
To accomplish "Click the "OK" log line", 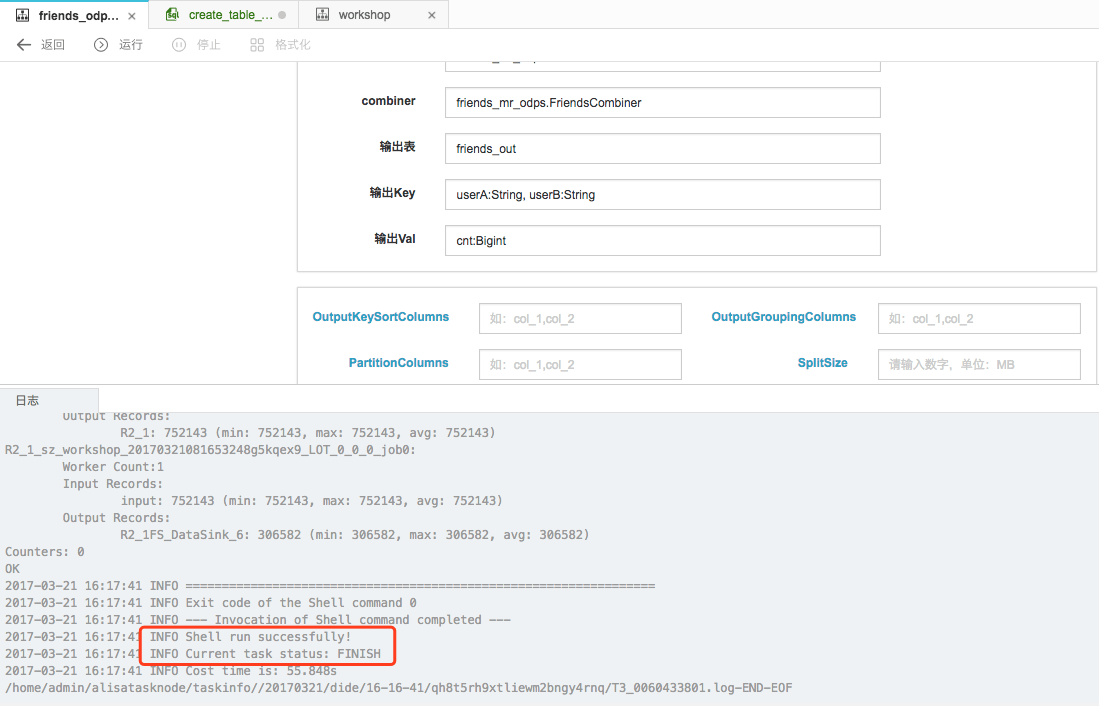I will pyautogui.click(x=13, y=569).
